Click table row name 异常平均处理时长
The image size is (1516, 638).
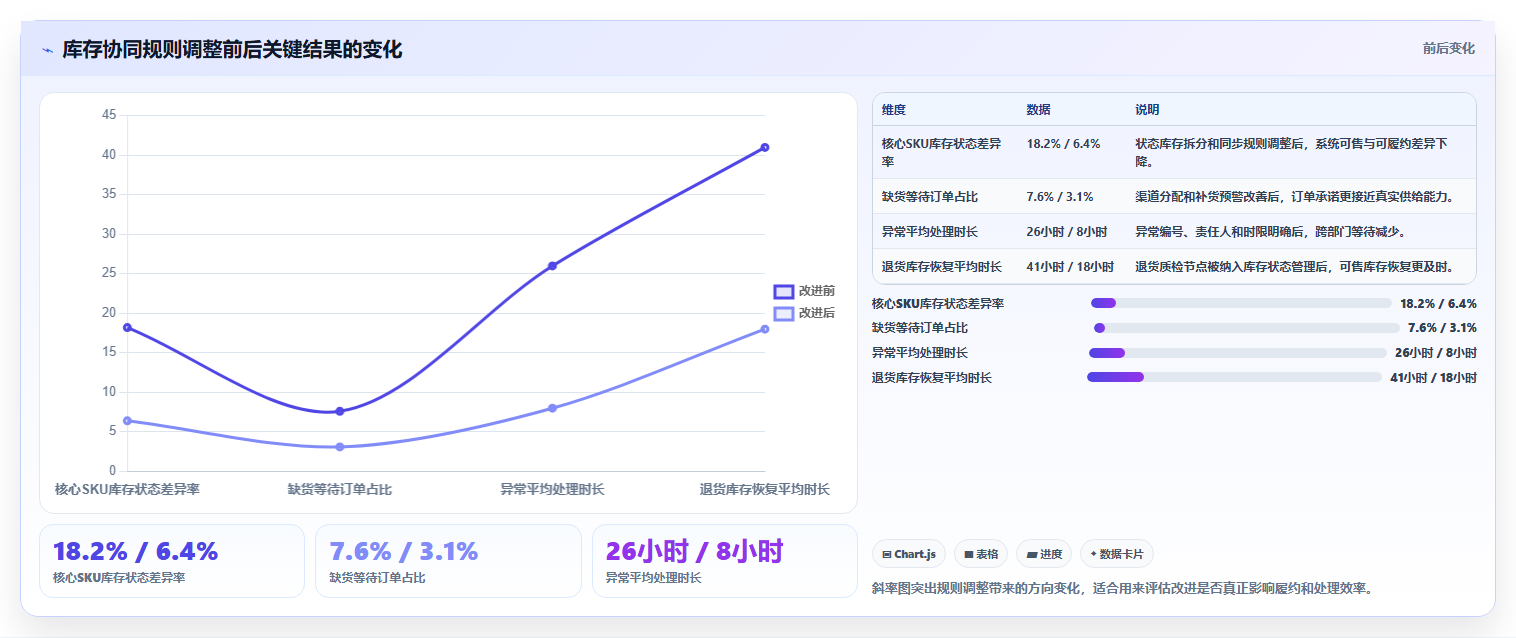coord(929,232)
